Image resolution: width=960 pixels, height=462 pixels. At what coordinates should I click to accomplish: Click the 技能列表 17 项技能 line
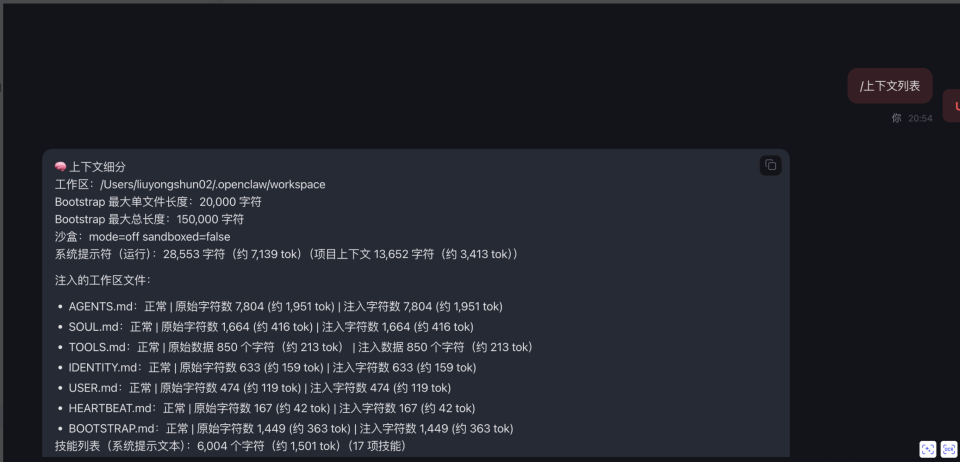pyautogui.click(x=231, y=446)
